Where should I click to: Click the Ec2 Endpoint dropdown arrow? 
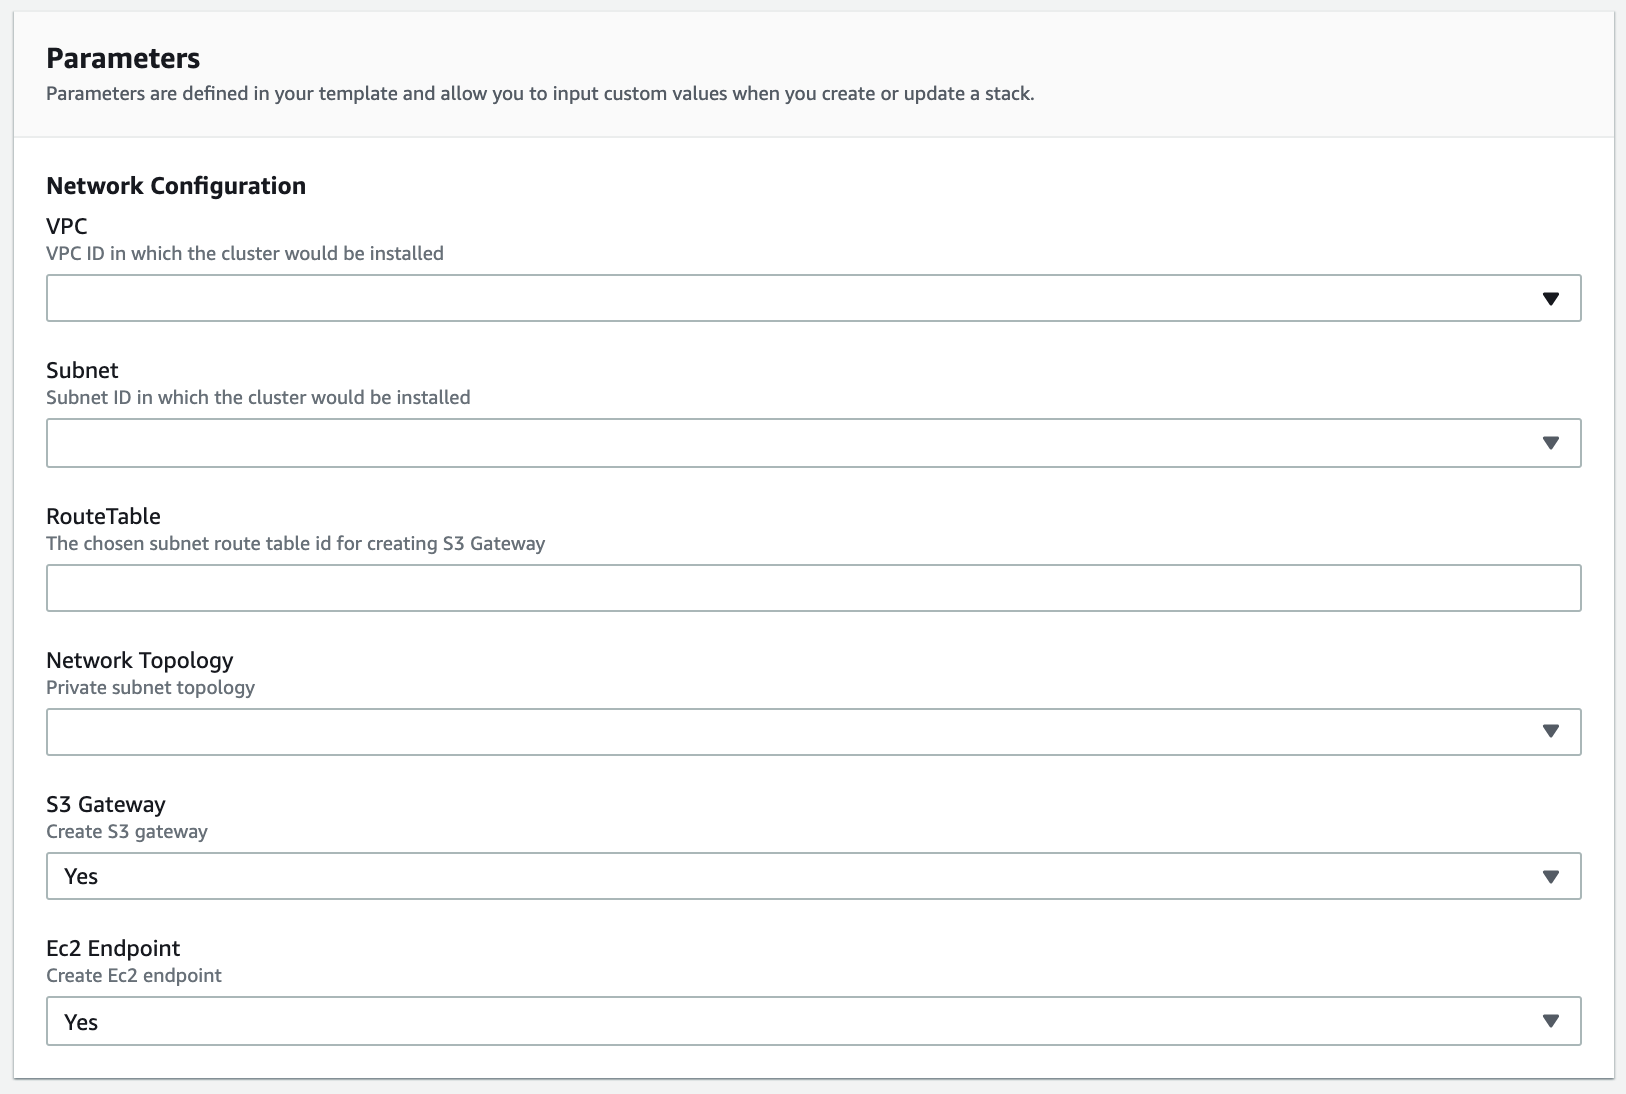tap(1550, 1021)
